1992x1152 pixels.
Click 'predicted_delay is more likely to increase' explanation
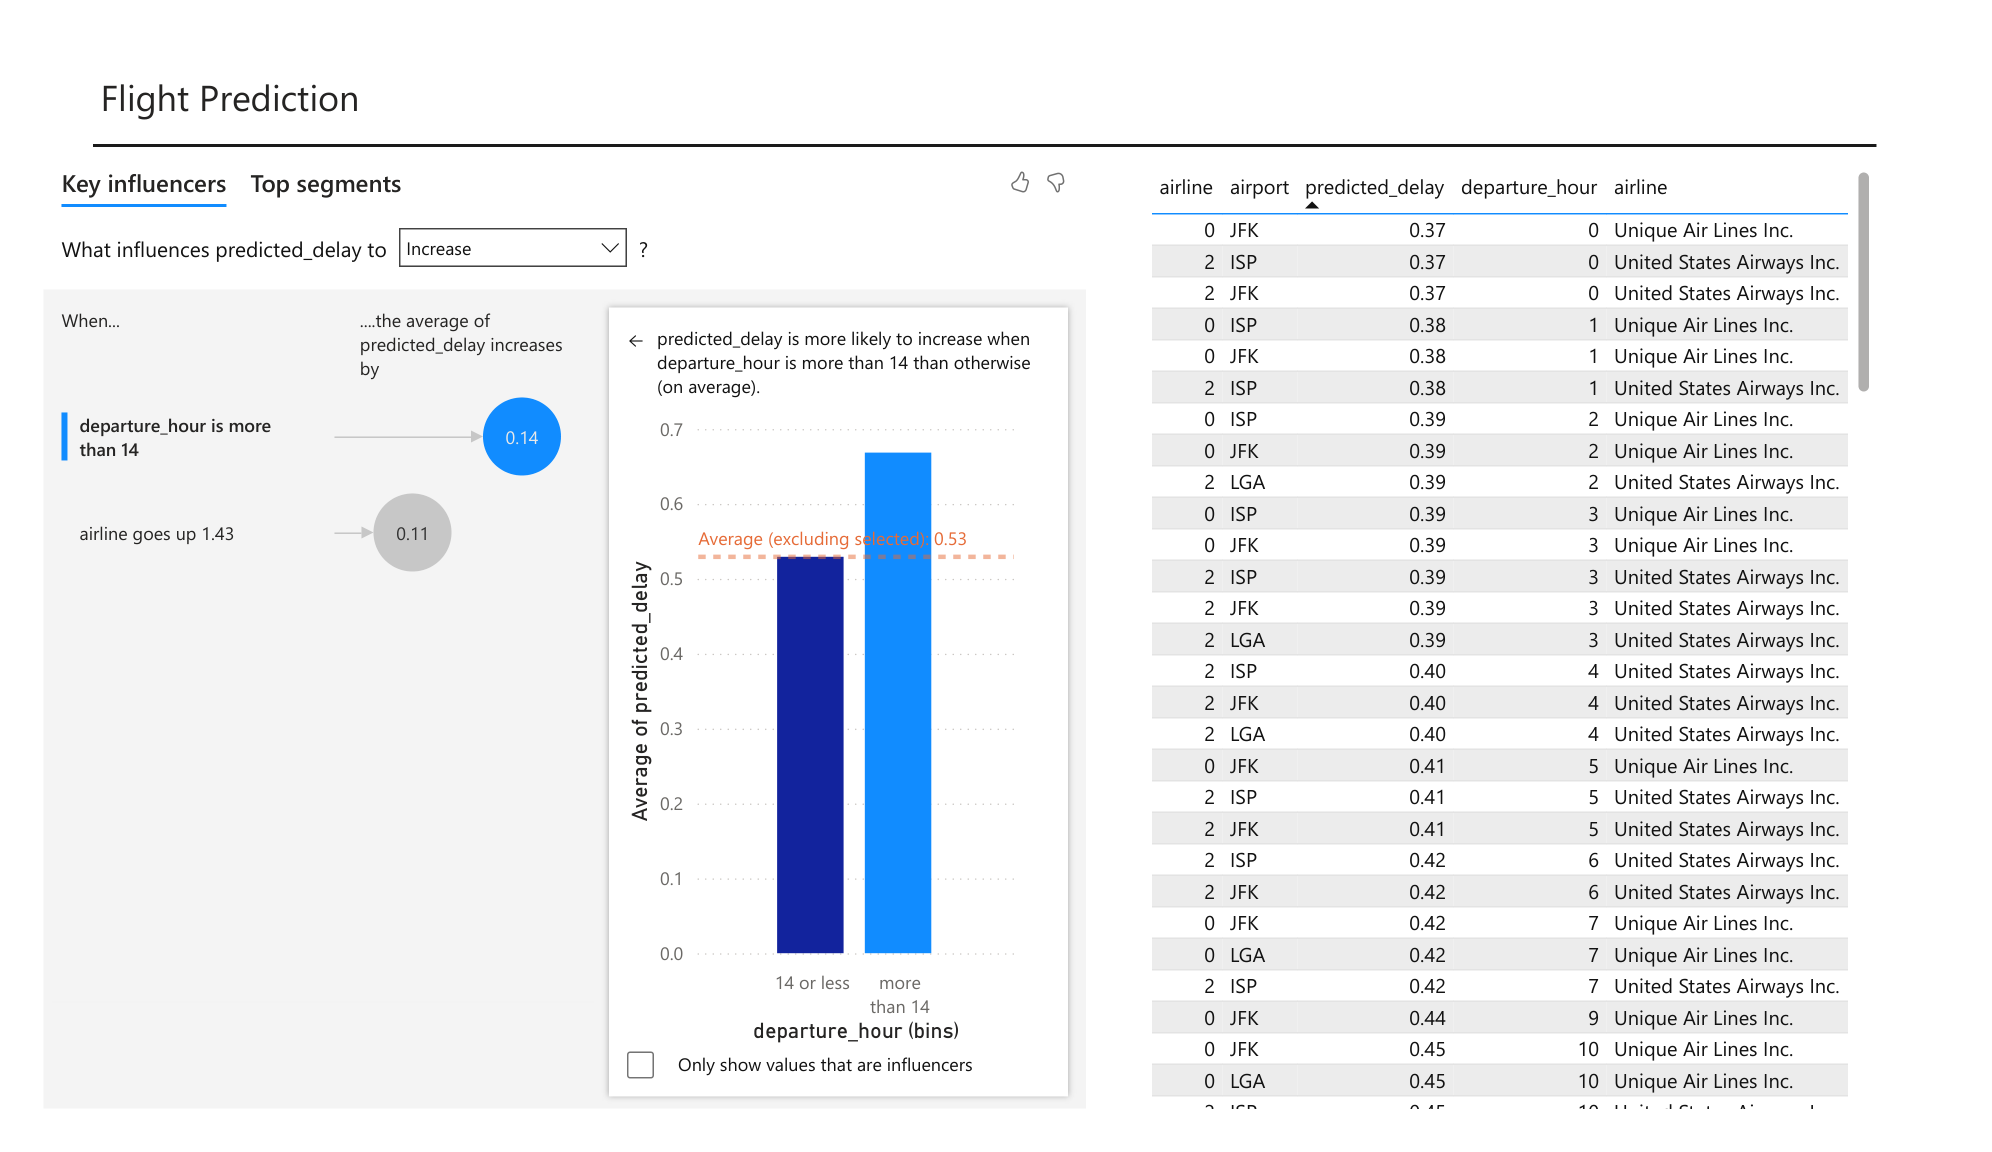[843, 363]
